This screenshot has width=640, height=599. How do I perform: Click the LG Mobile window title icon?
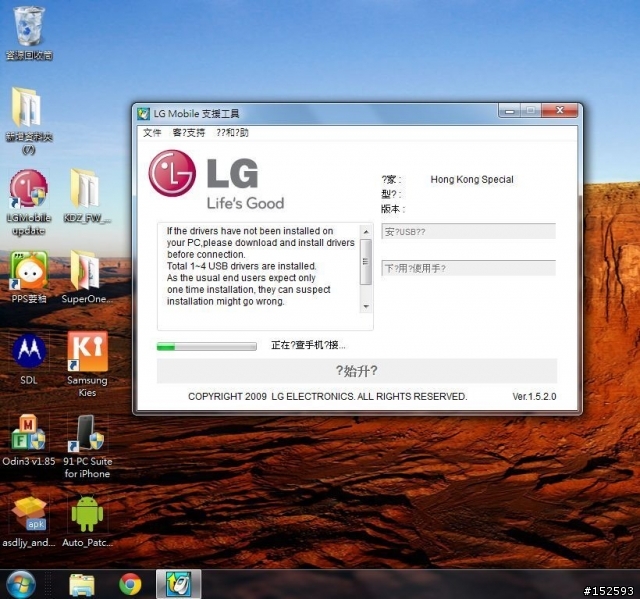pyautogui.click(x=143, y=113)
